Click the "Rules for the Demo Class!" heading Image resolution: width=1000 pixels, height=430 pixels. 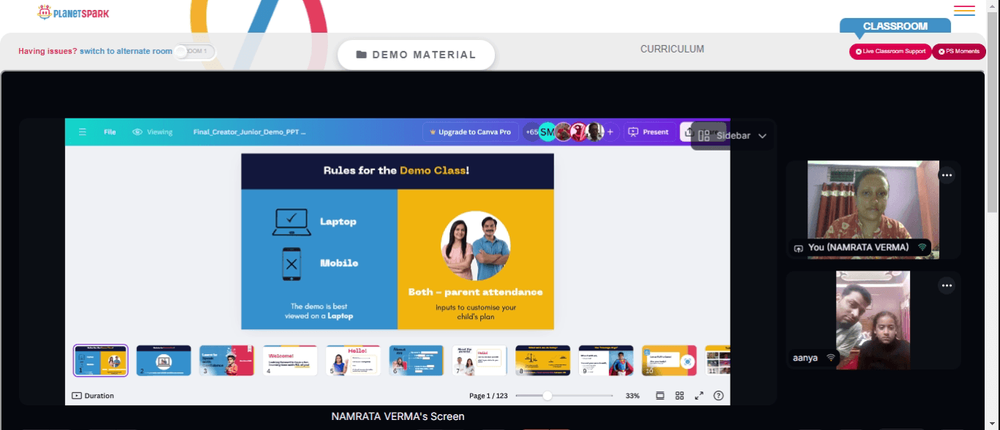(397, 170)
